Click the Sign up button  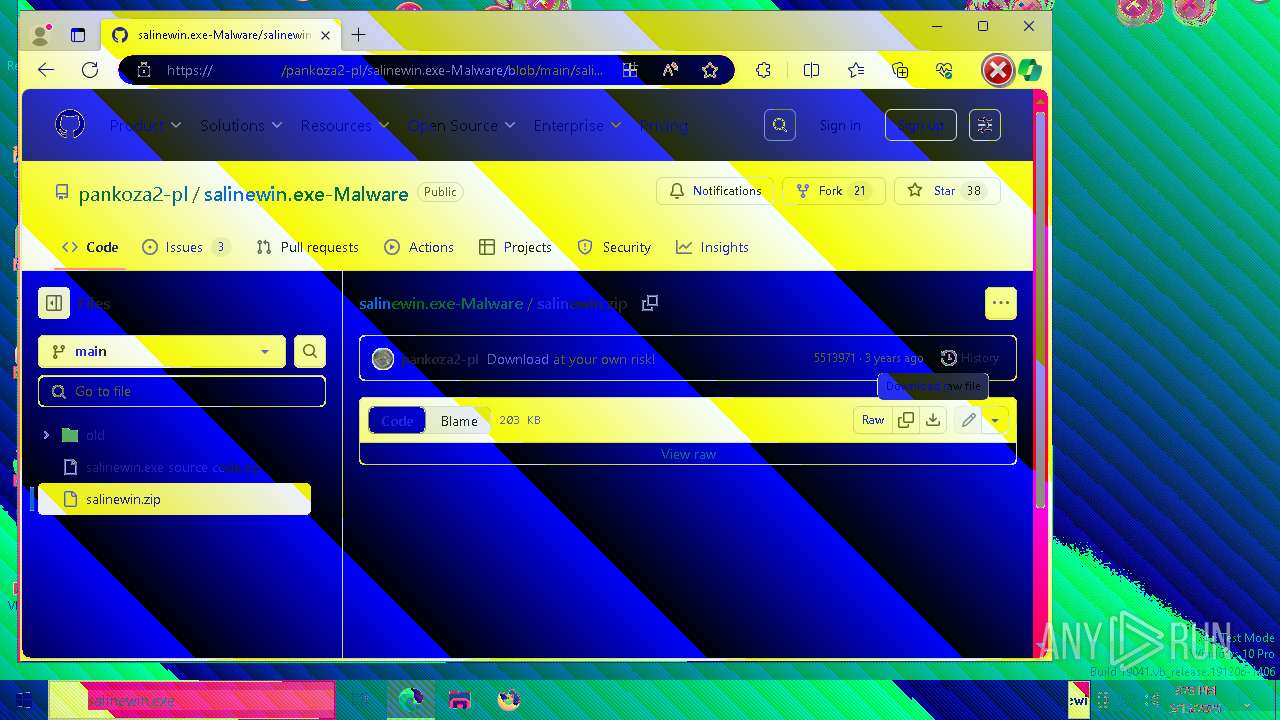[x=921, y=125]
